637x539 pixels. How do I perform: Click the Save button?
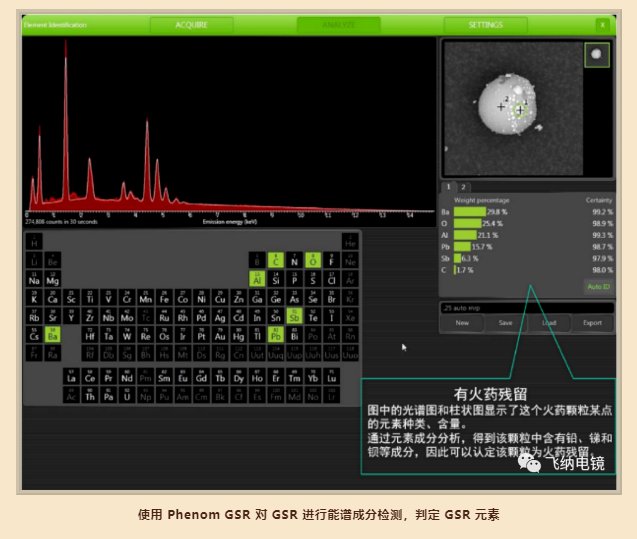505,323
